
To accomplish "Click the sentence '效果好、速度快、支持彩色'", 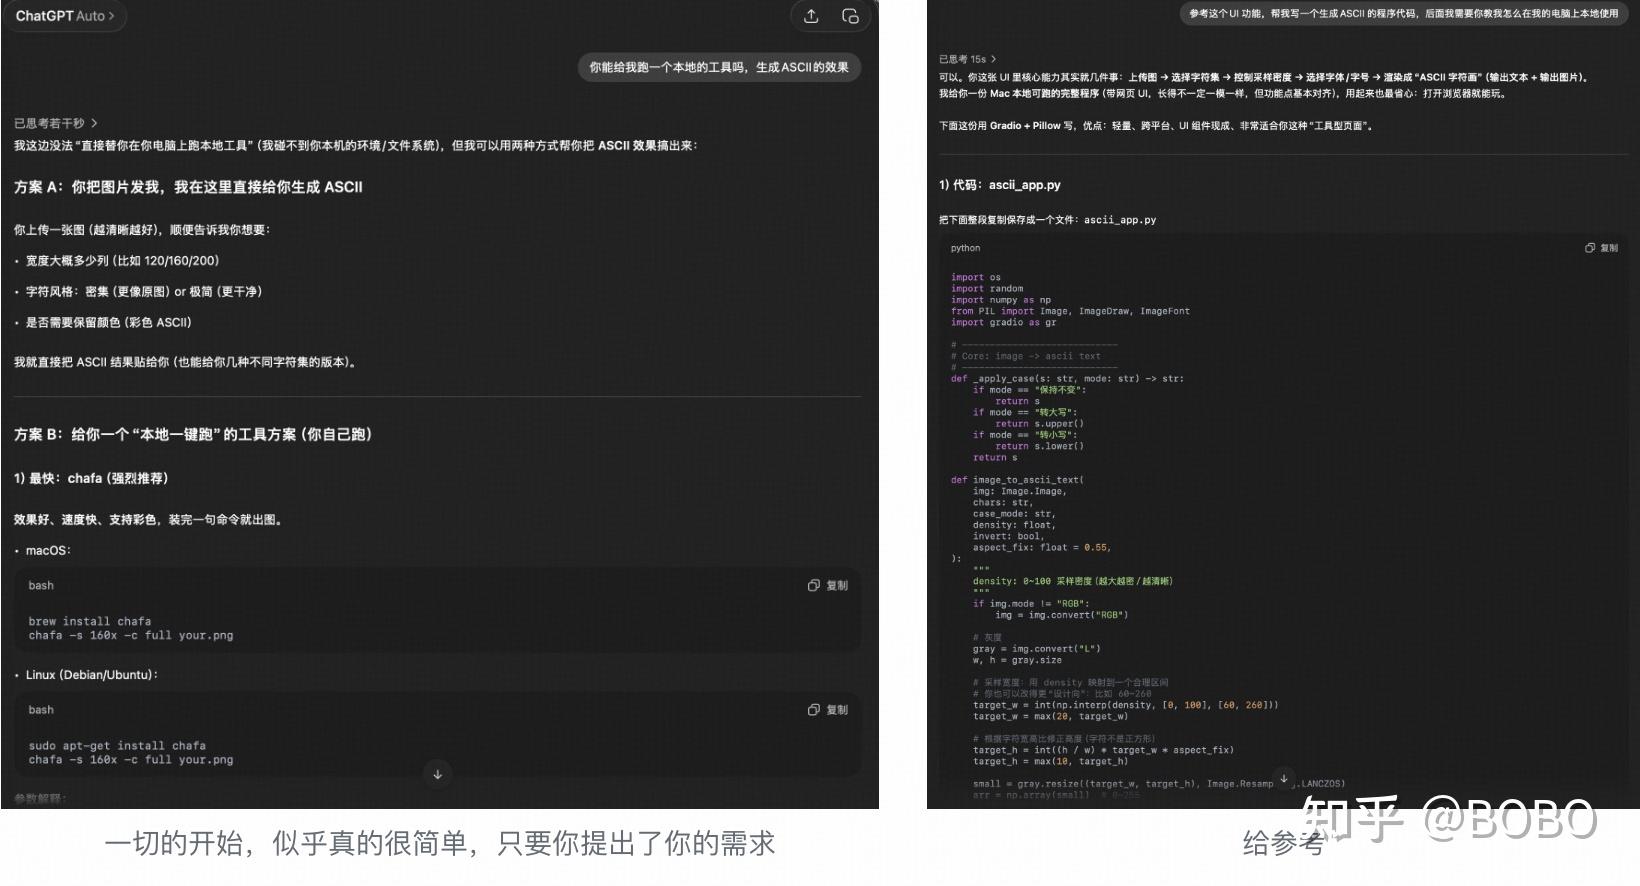I will tap(148, 520).
